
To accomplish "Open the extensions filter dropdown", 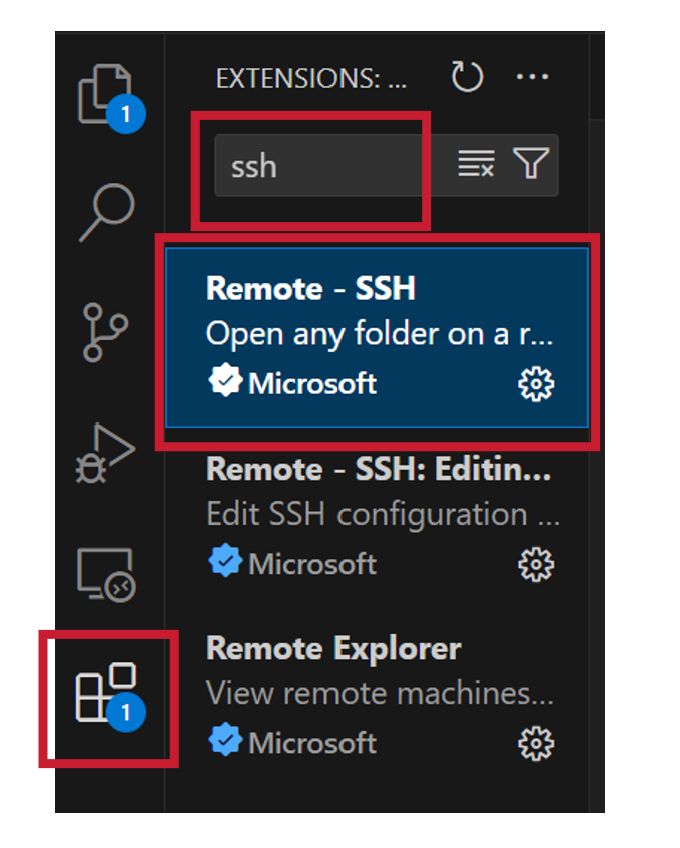I will click(x=531, y=163).
